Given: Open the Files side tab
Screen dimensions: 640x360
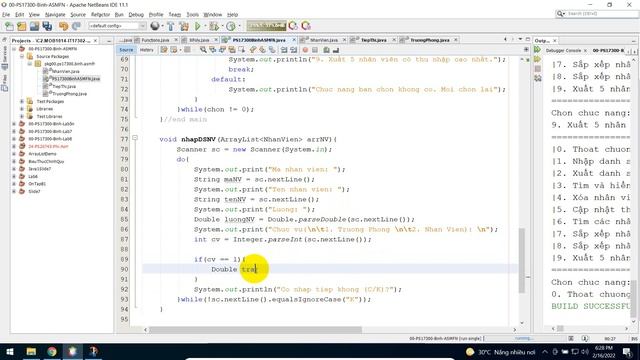Looking at the screenshot, I should coord(4,82).
